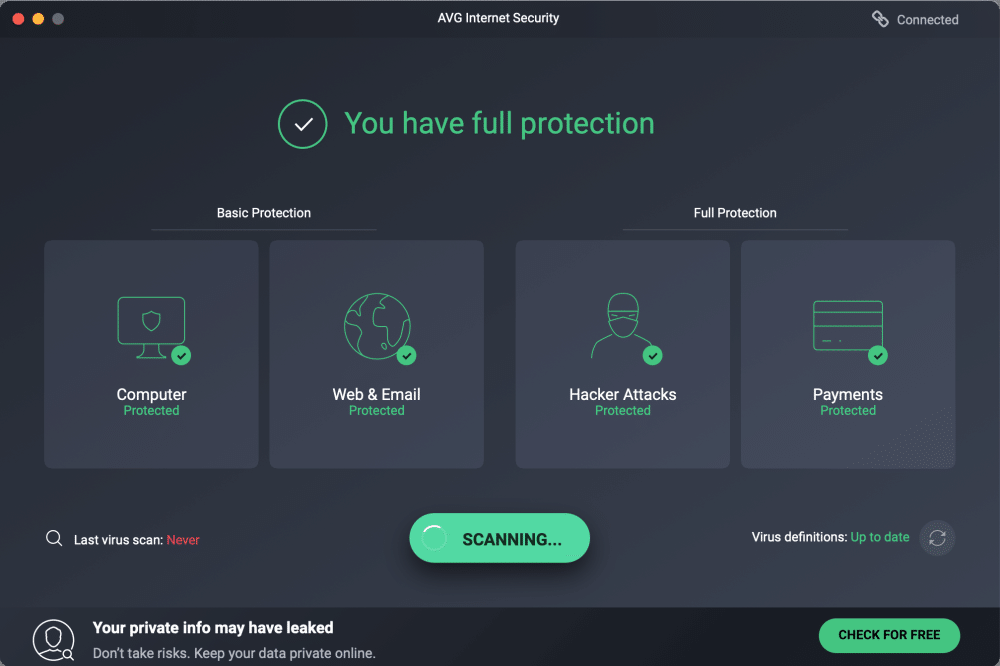Select the Full Protection section heading
This screenshot has width=1000, height=666.
(x=735, y=213)
